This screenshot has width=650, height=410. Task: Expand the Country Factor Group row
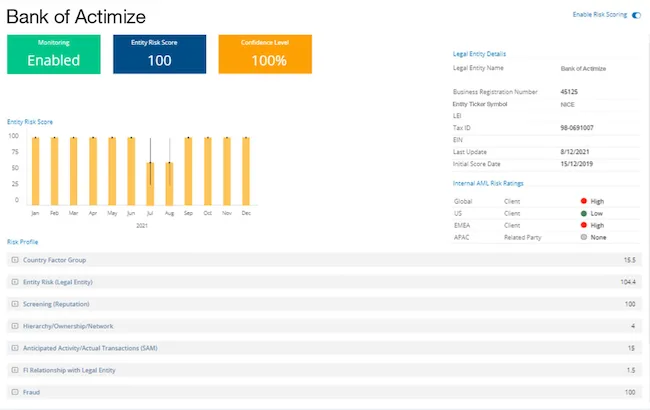pyautogui.click(x=15, y=260)
